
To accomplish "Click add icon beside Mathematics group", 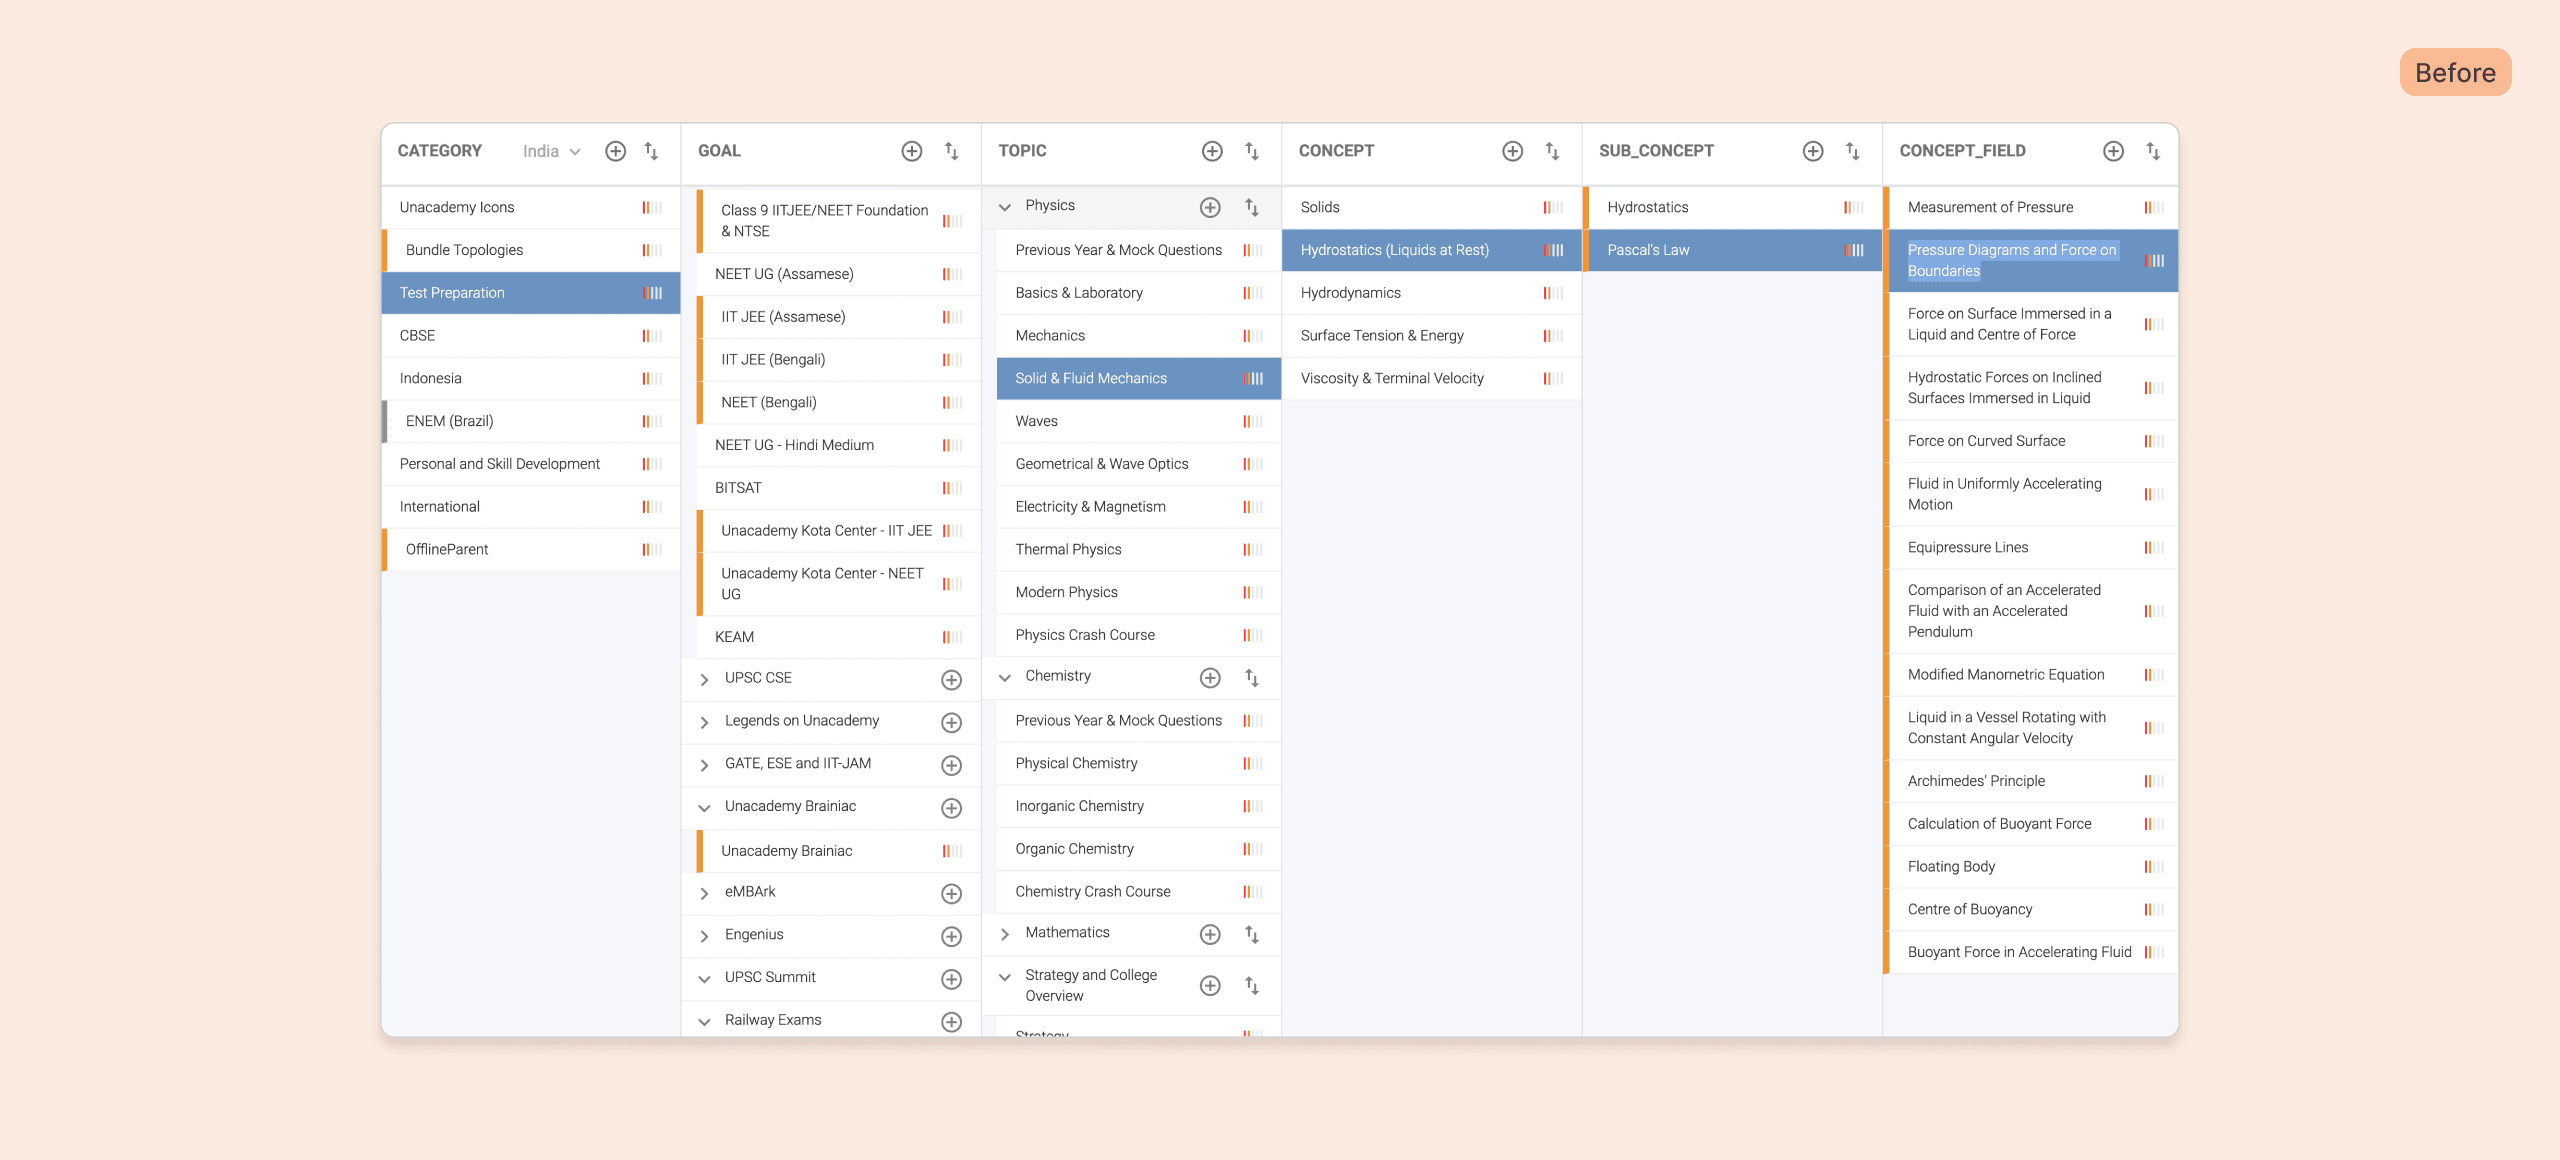I will click(1210, 934).
